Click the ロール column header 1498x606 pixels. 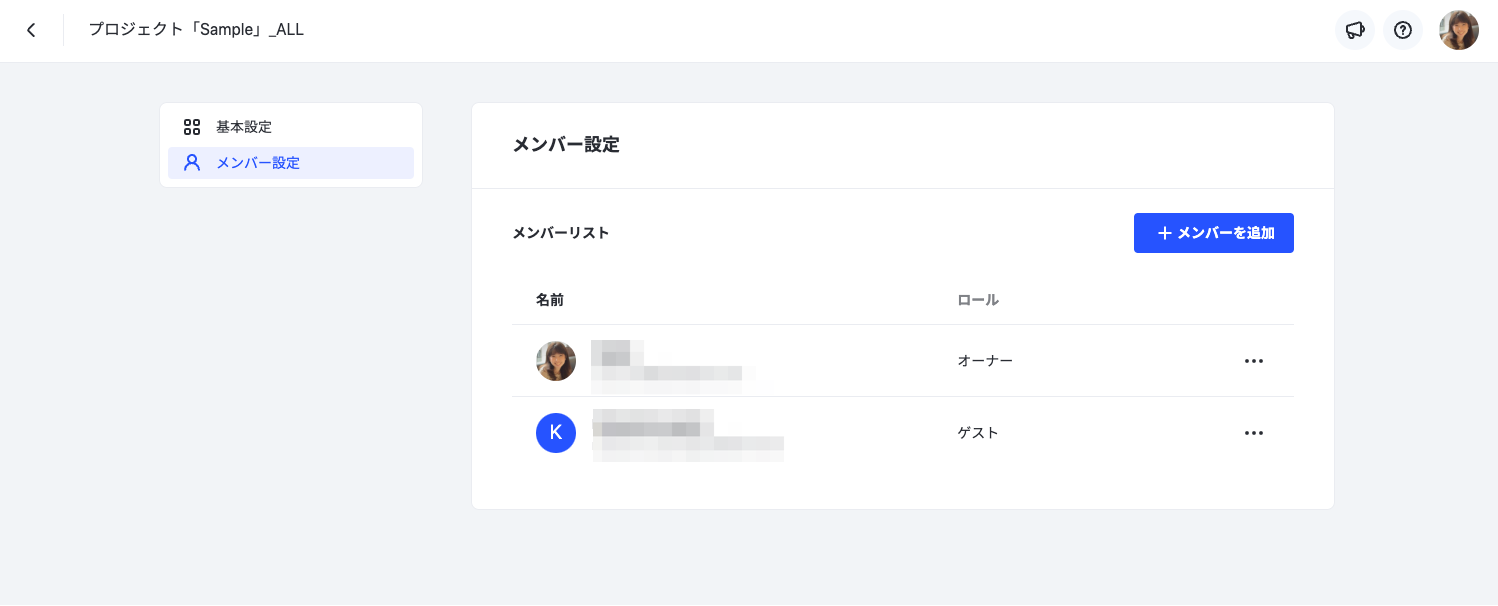(x=978, y=300)
